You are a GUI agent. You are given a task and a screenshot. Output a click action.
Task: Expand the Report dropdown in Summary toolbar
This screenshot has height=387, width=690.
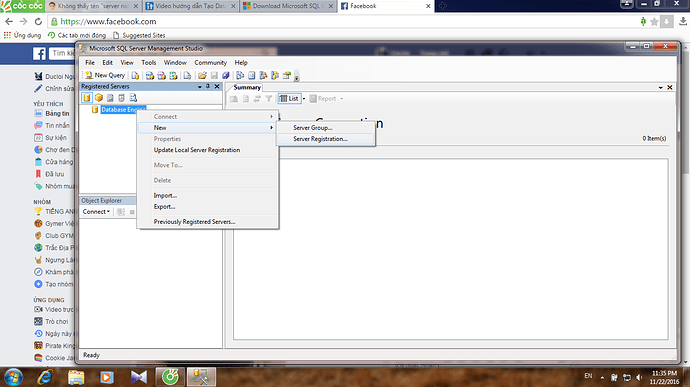tap(341, 99)
